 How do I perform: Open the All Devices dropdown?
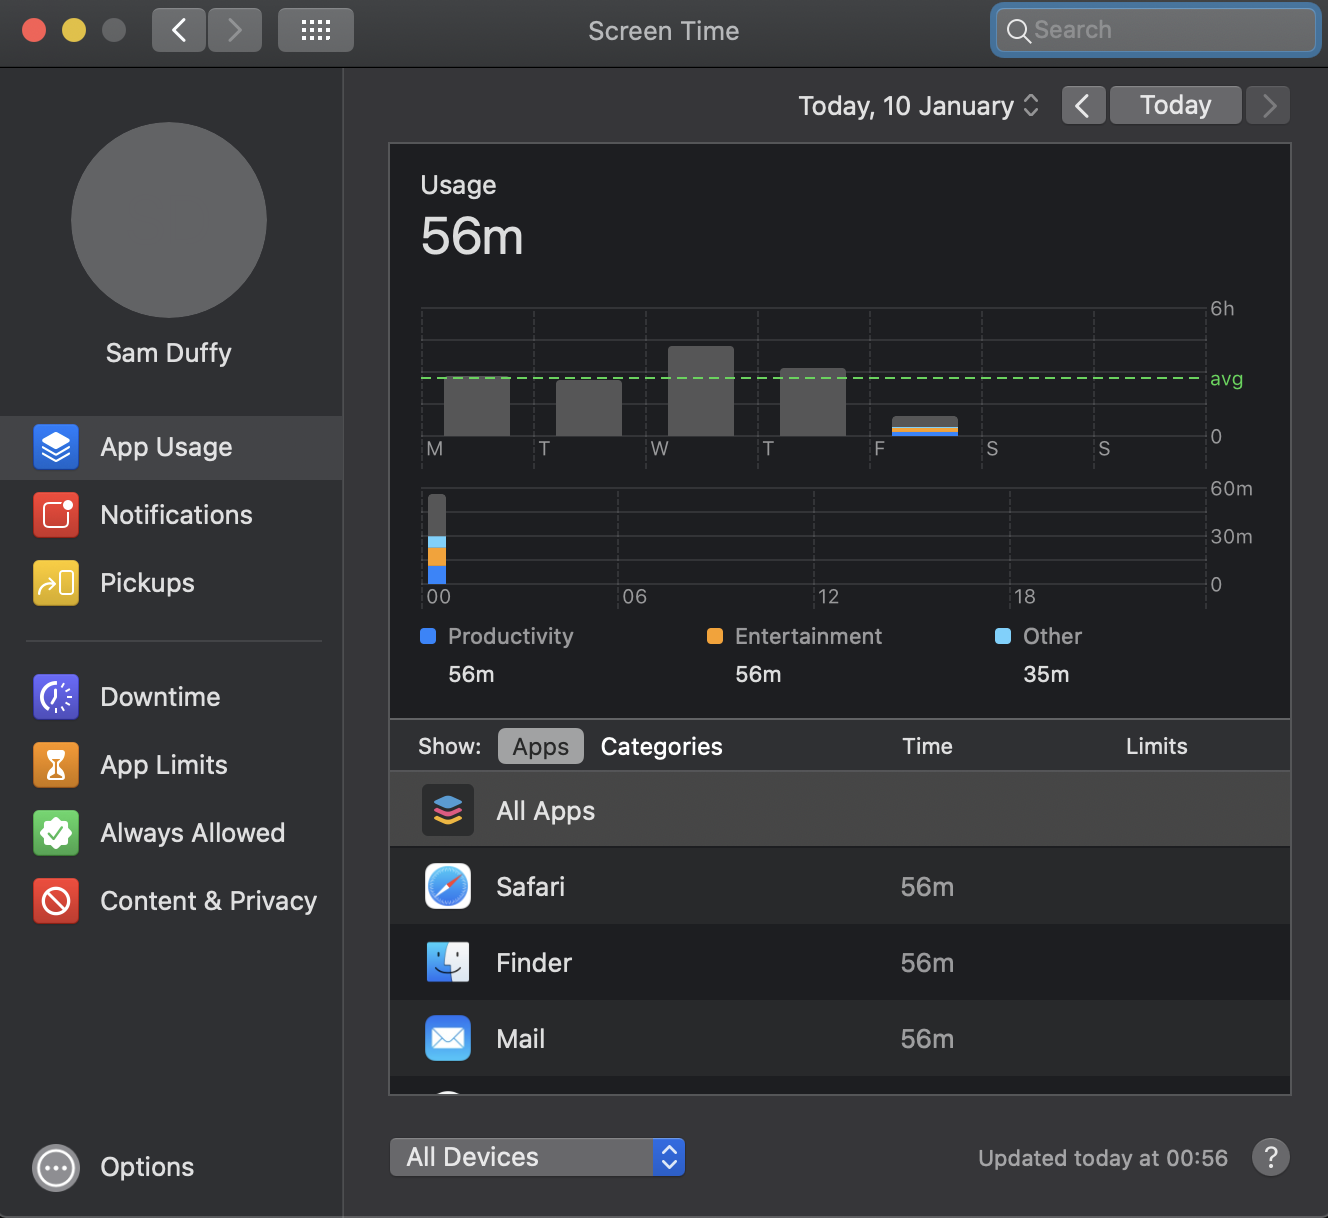click(537, 1157)
